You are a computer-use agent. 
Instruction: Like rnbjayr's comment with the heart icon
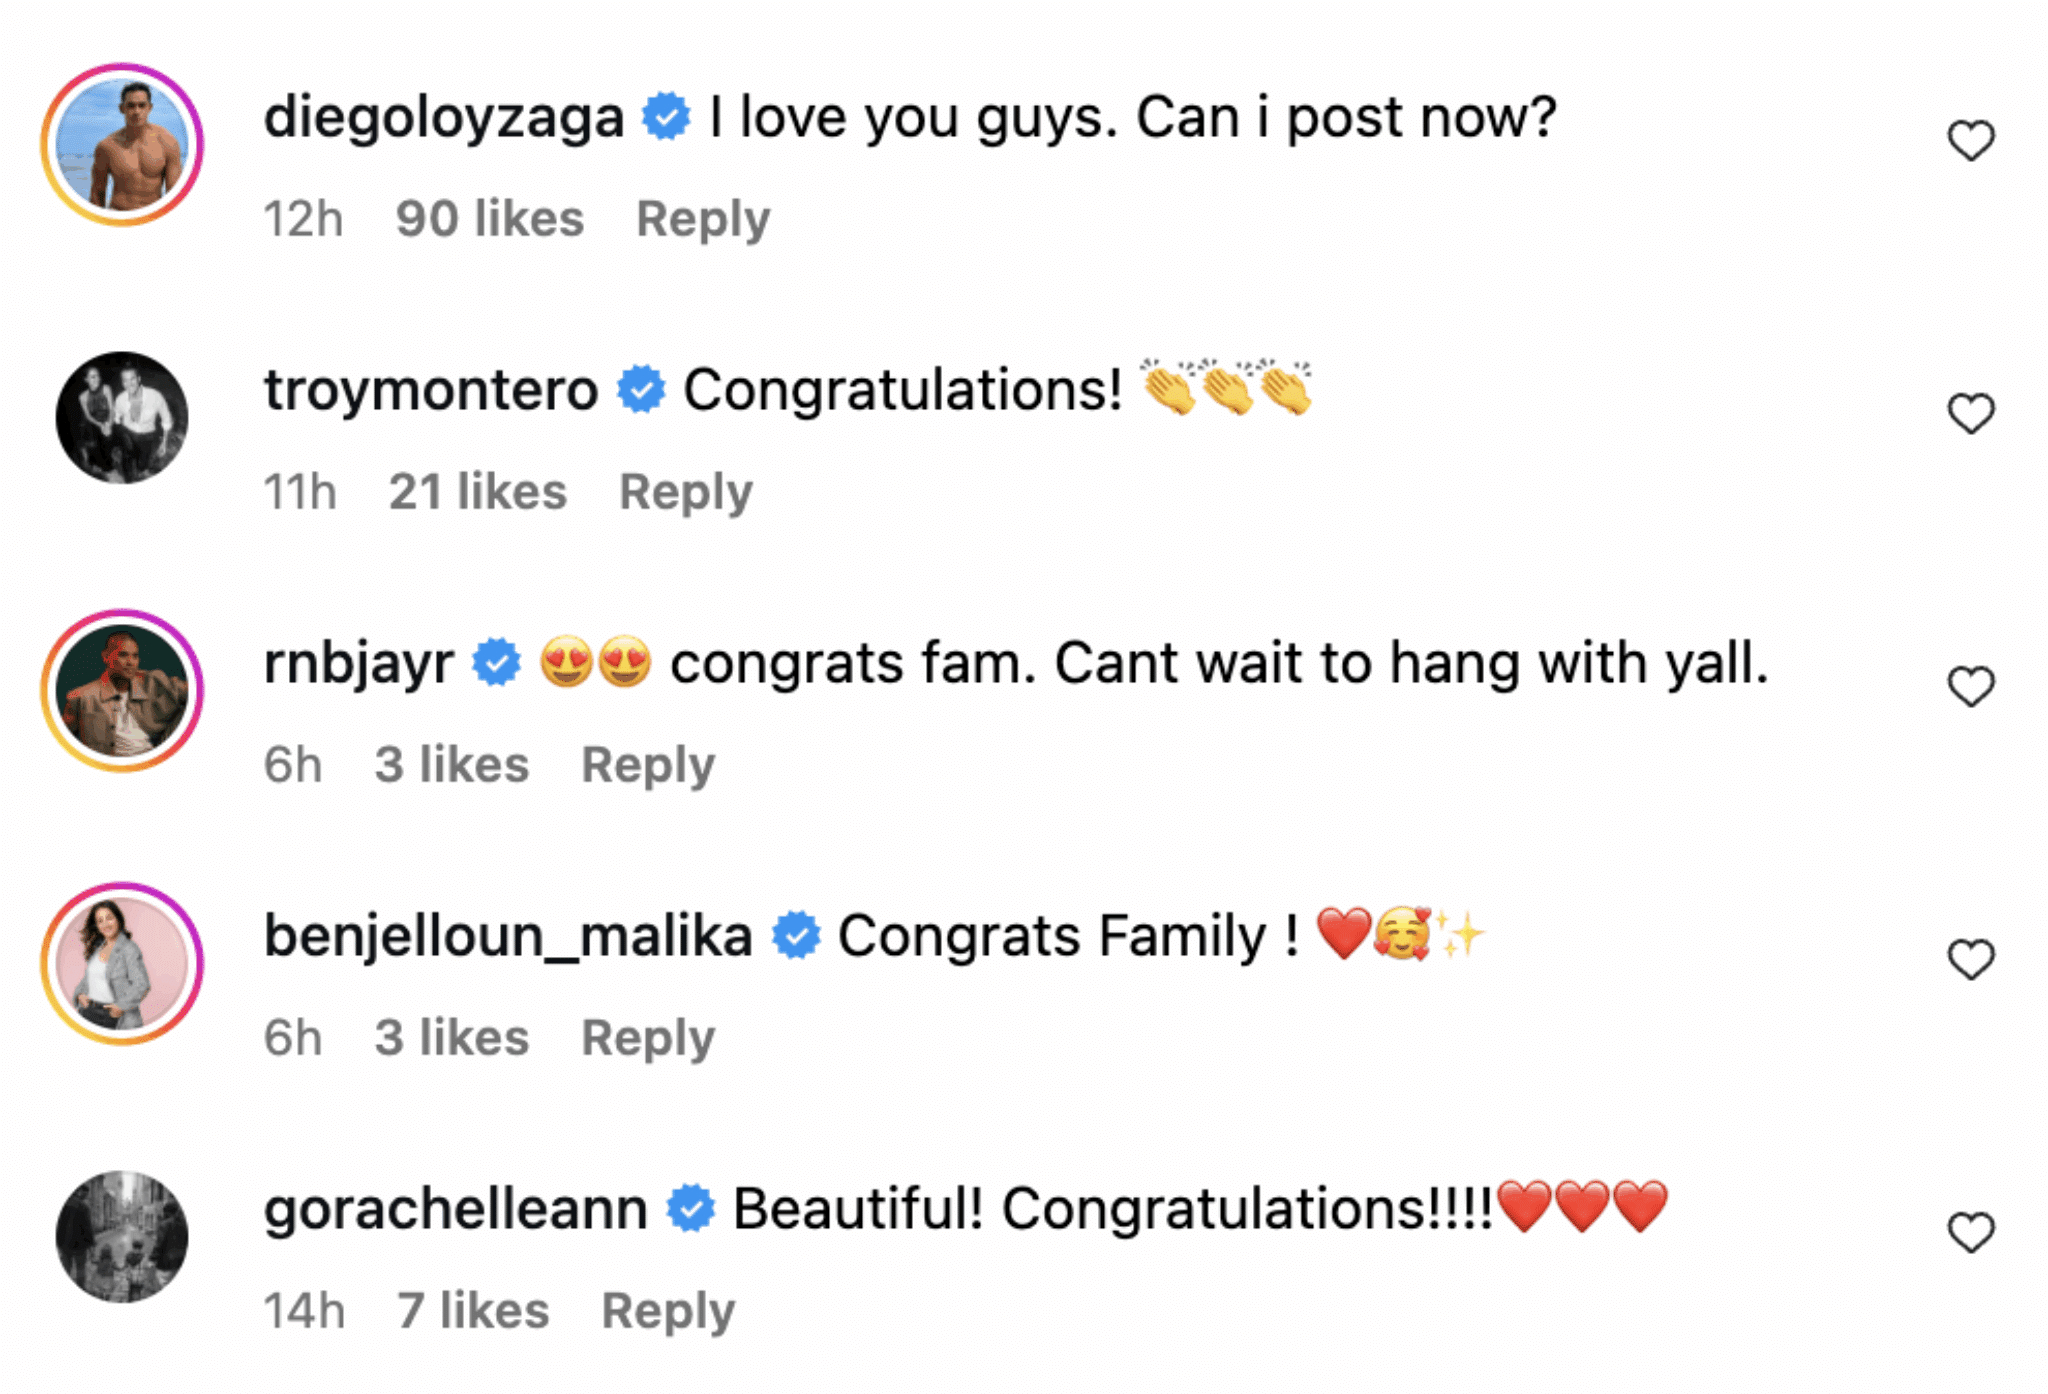coord(1970,686)
